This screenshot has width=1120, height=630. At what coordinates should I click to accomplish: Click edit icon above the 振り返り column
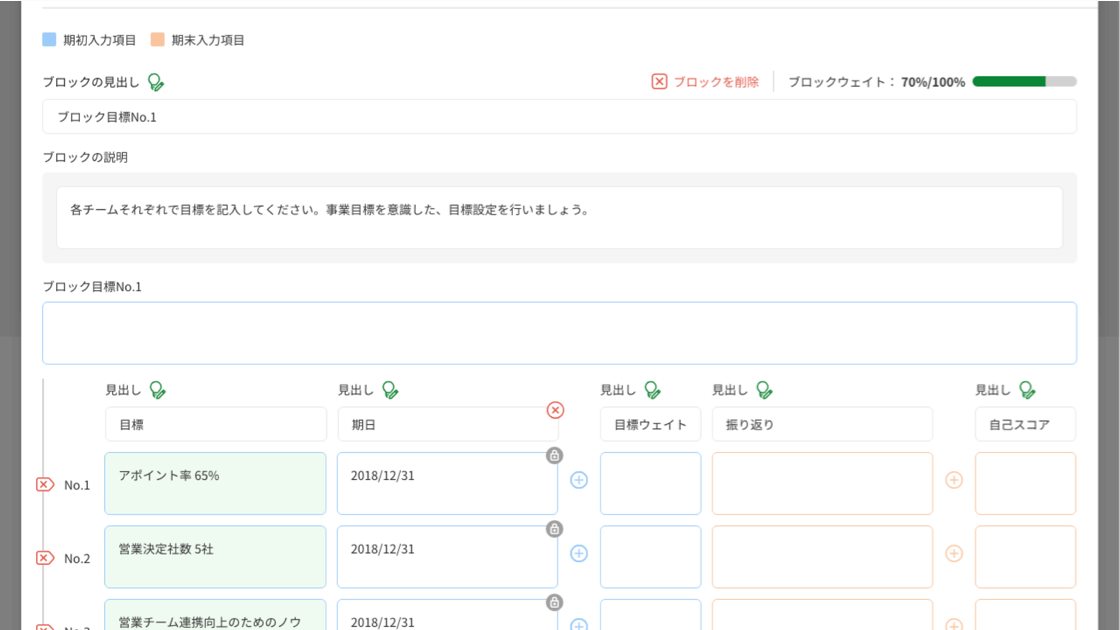[764, 390]
